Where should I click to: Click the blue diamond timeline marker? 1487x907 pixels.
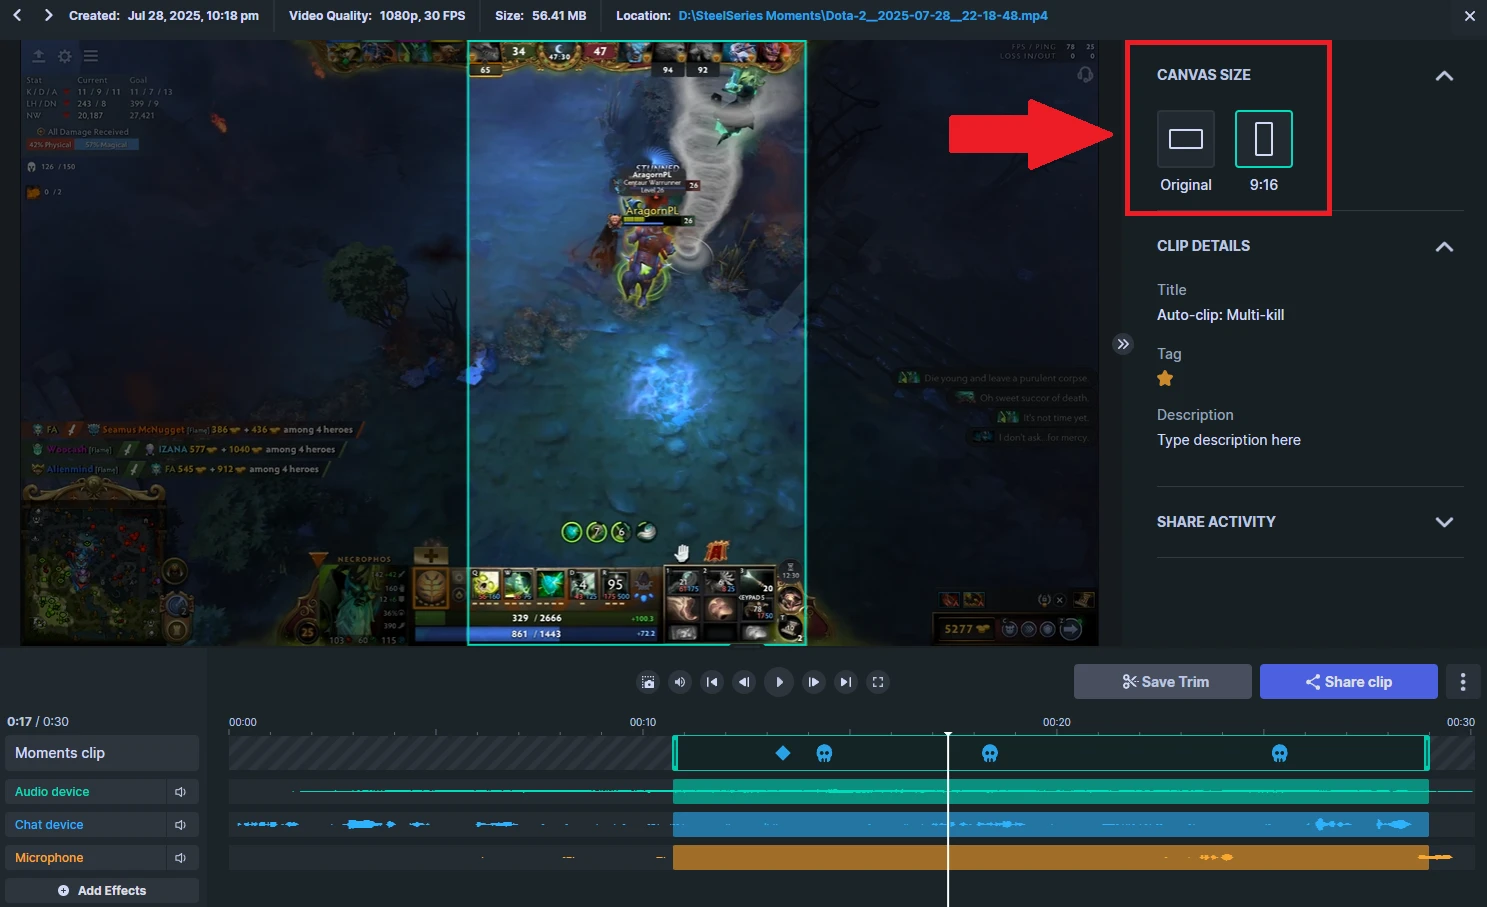coord(783,753)
